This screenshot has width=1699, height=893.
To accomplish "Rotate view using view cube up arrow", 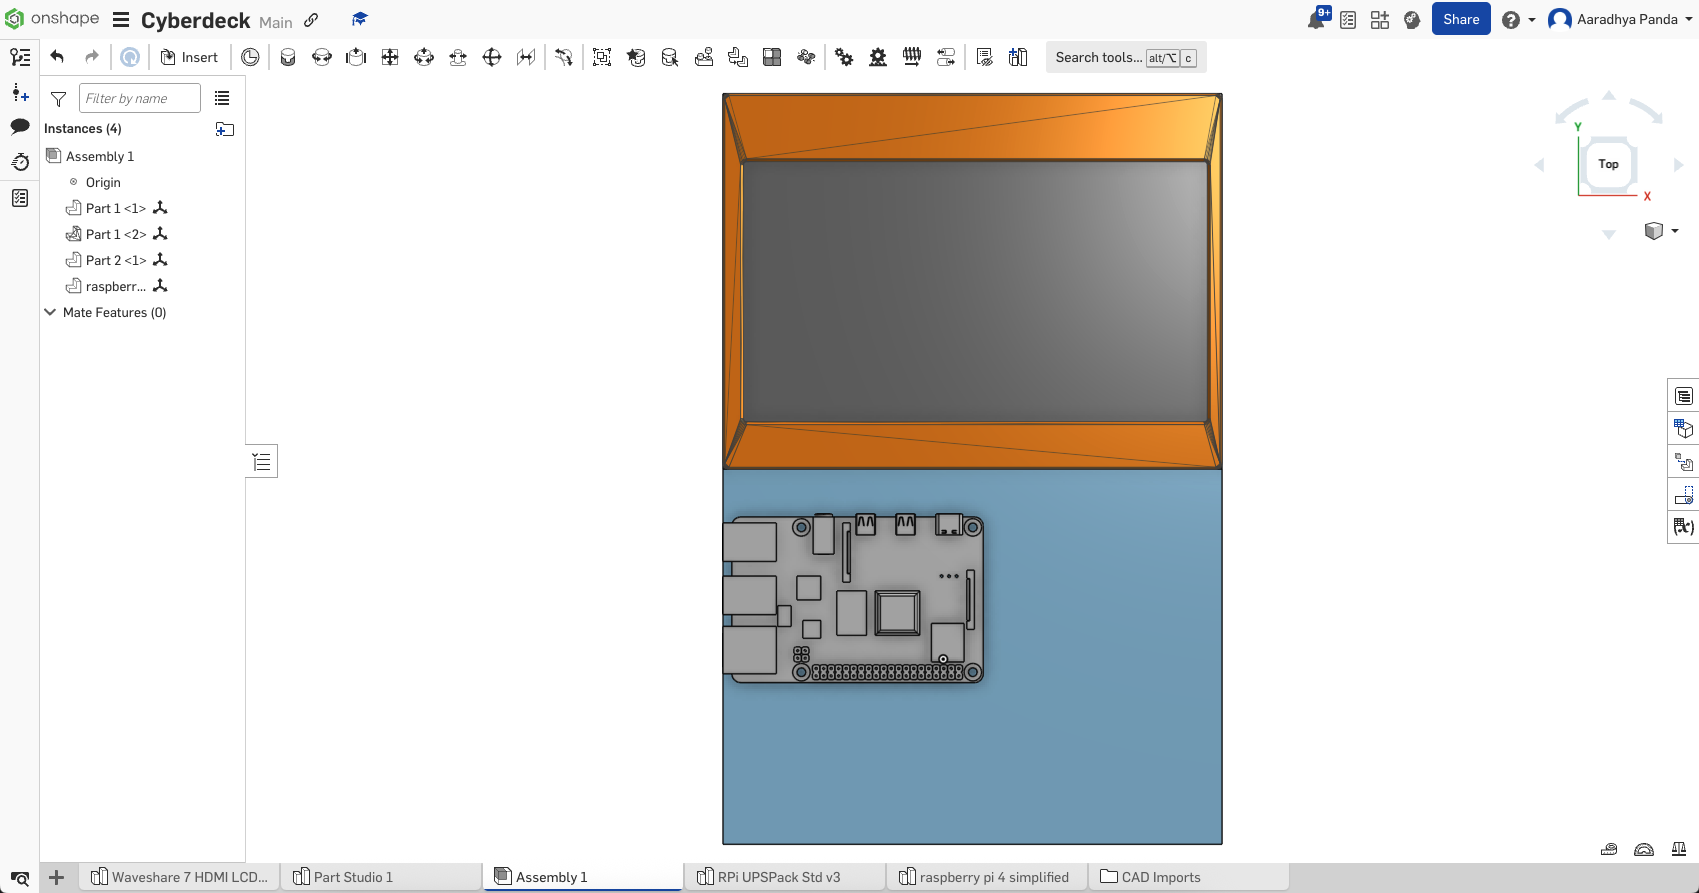I will click(x=1609, y=96).
